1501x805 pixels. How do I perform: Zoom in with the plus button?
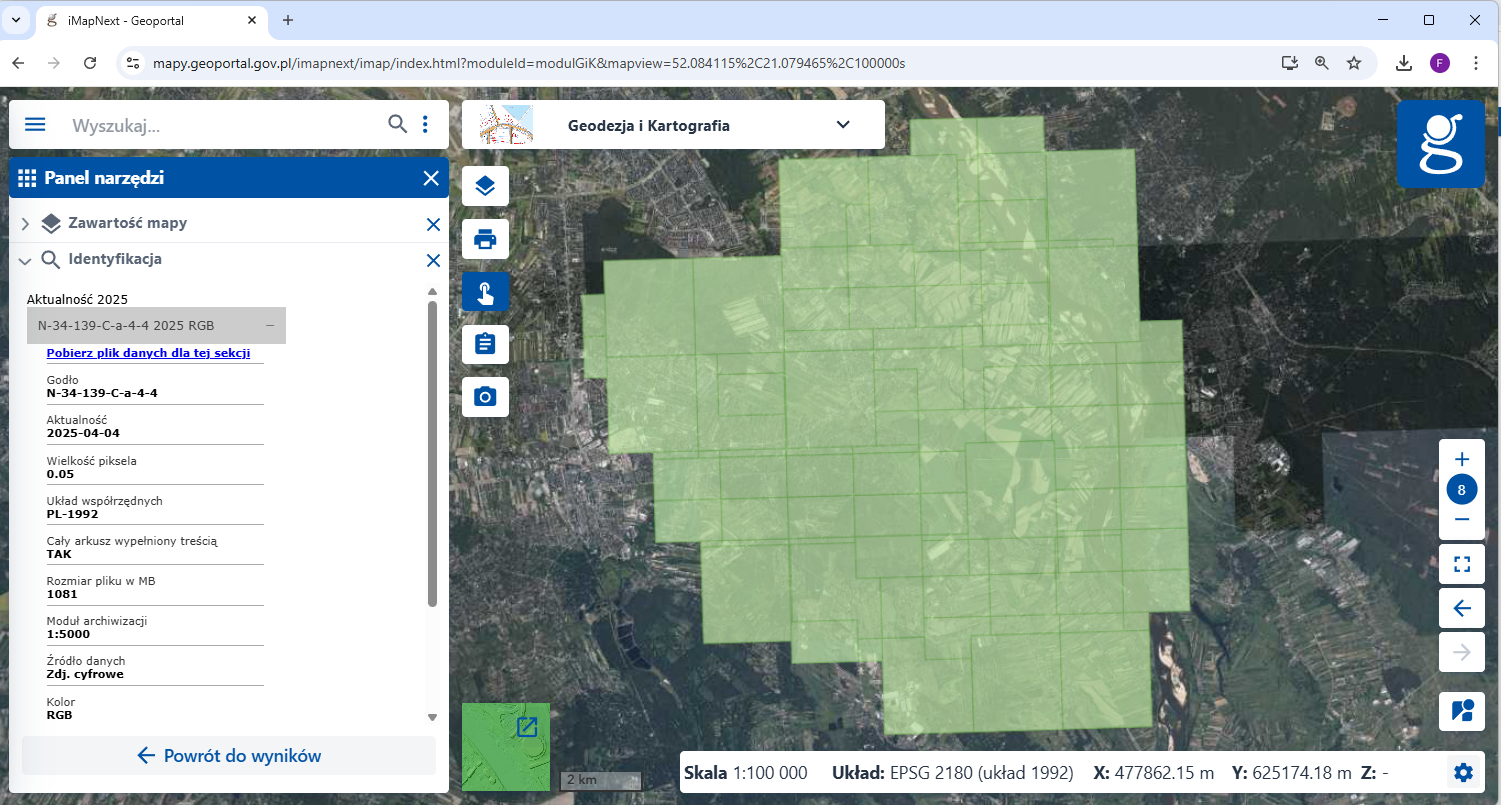coord(1461,460)
